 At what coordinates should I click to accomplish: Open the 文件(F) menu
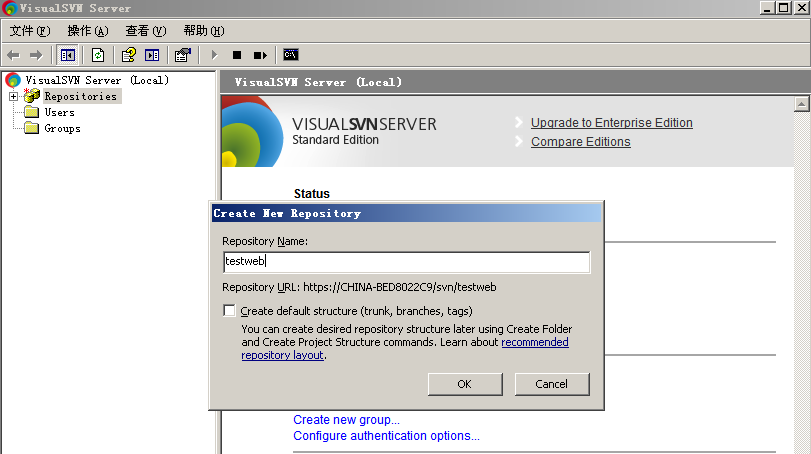click(30, 31)
